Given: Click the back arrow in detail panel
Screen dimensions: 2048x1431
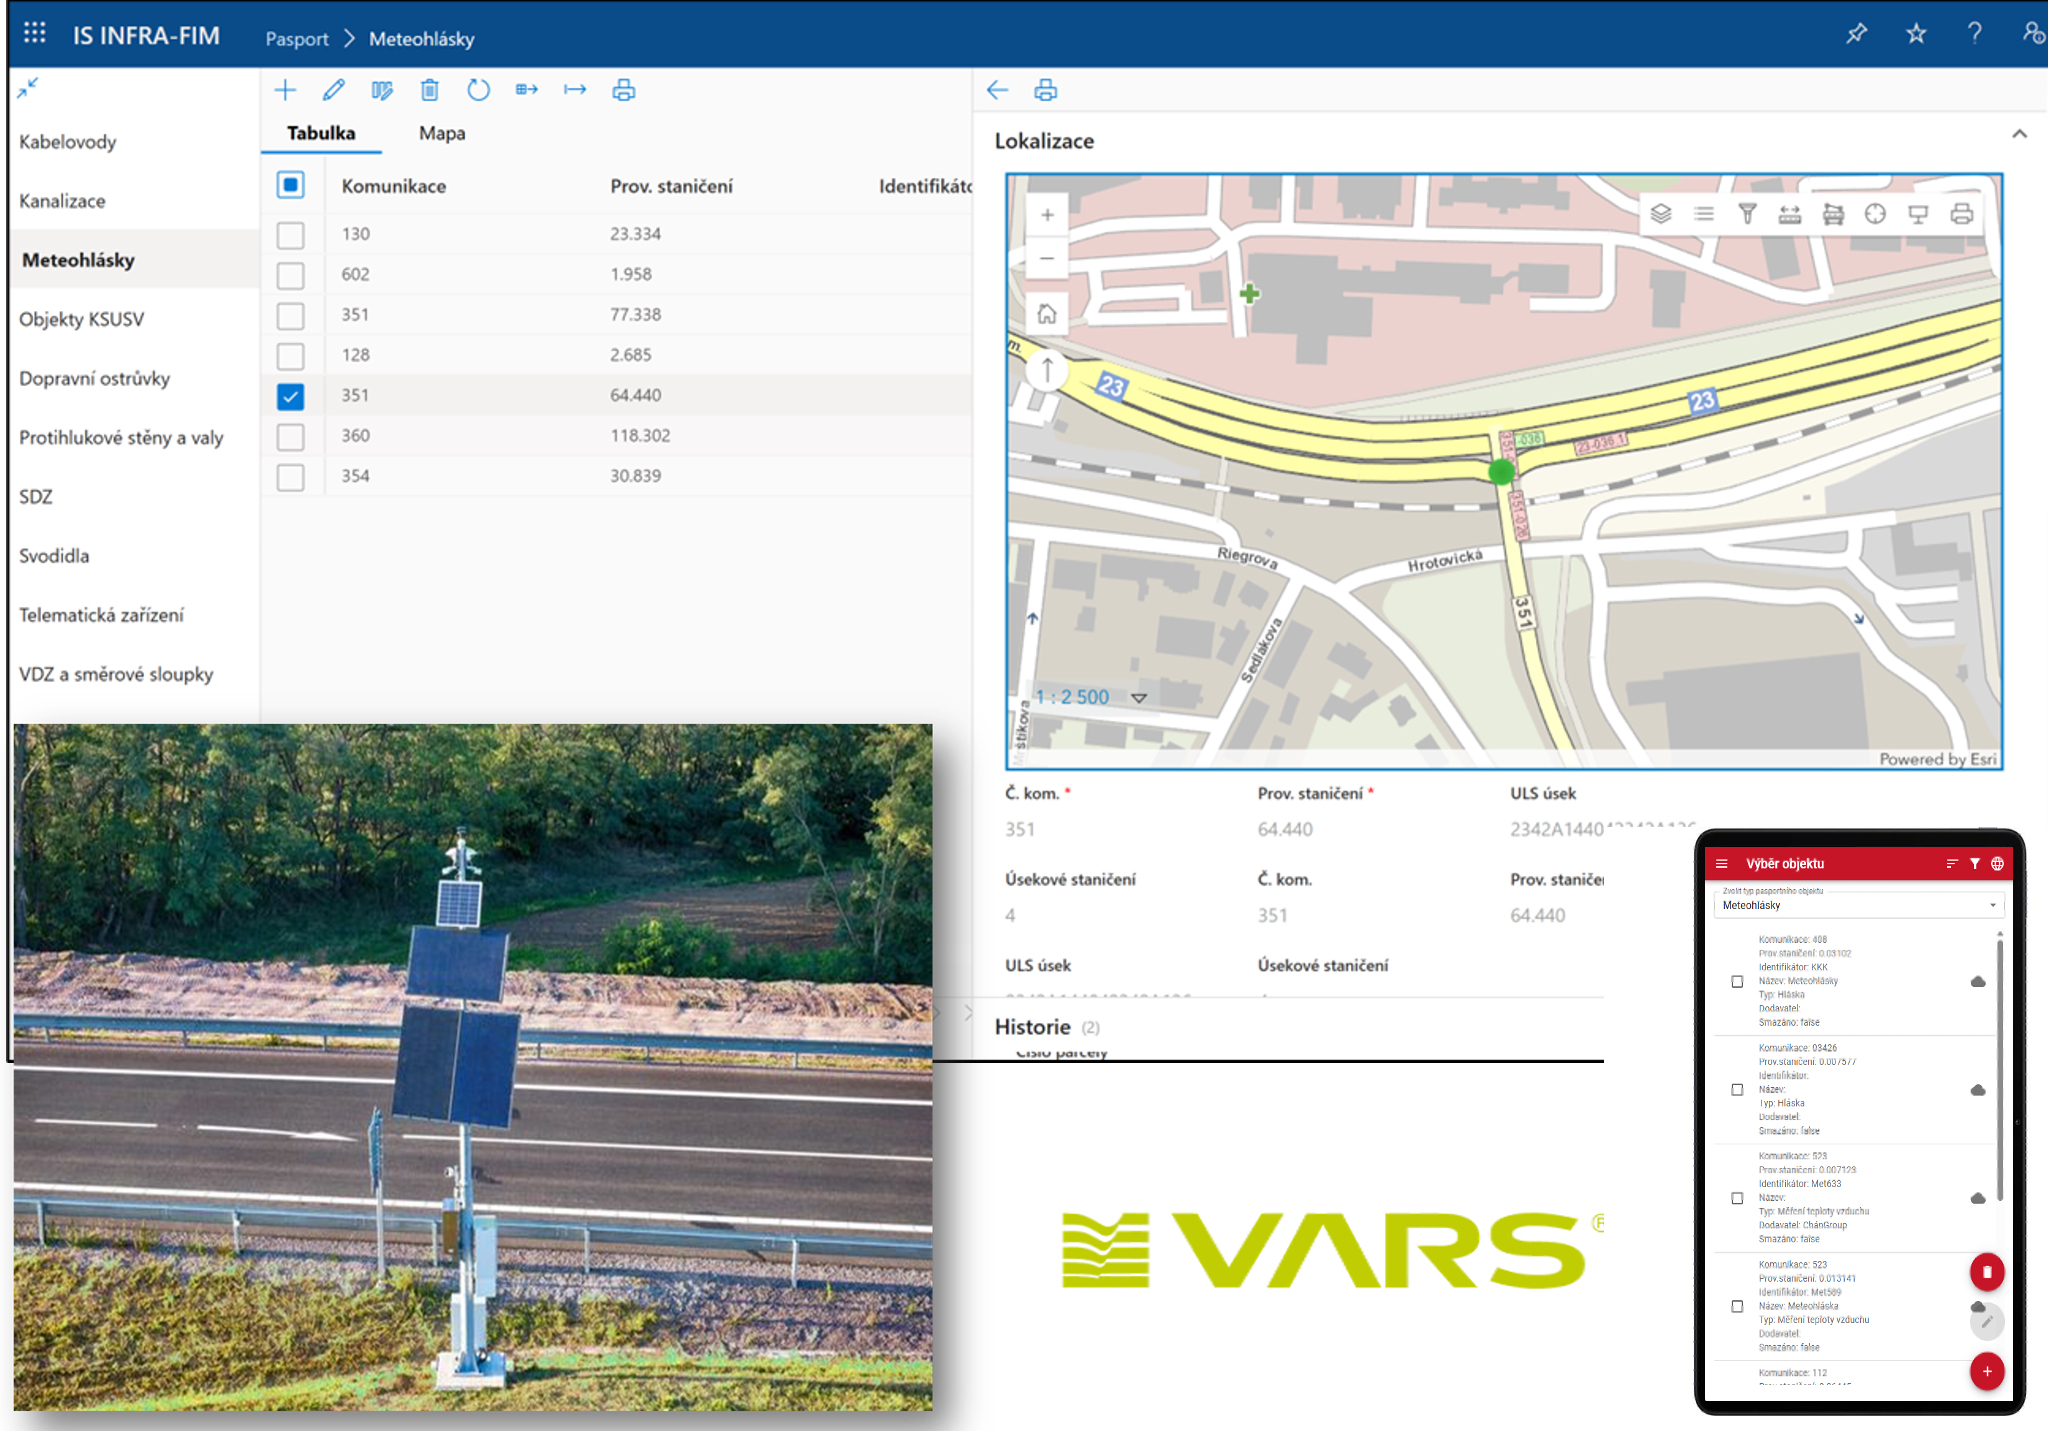Looking at the screenshot, I should 997,90.
